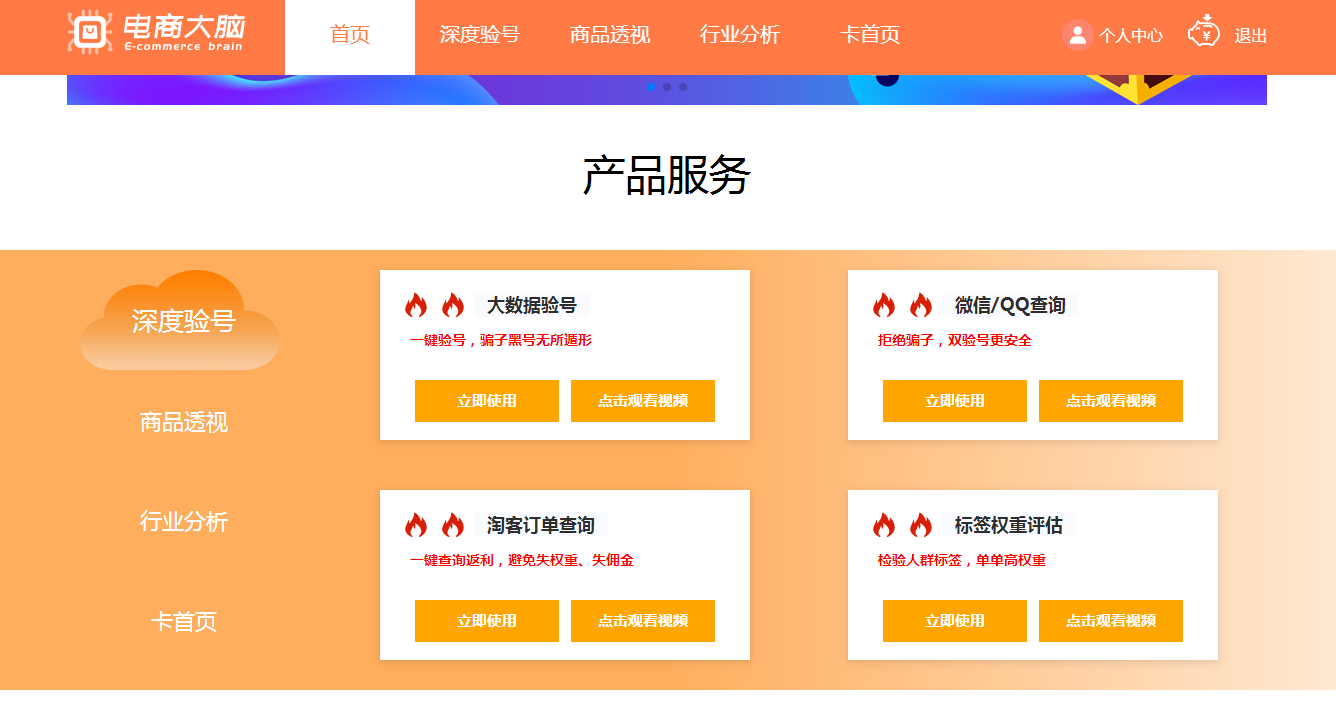This screenshot has height=702, width=1336.
Task: Click the 大数据验号 card title
Action: (x=532, y=305)
